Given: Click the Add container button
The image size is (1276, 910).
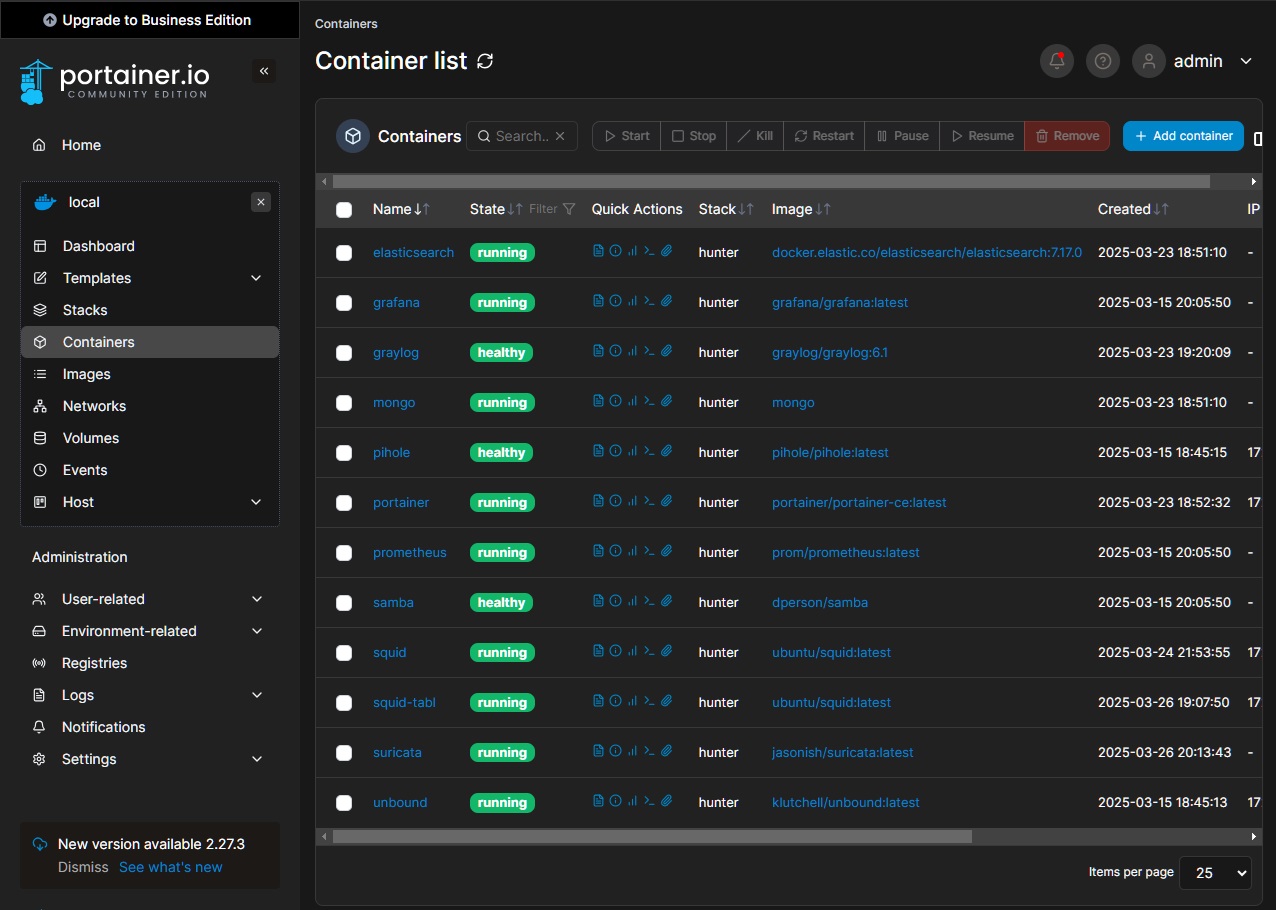Looking at the screenshot, I should (1183, 136).
